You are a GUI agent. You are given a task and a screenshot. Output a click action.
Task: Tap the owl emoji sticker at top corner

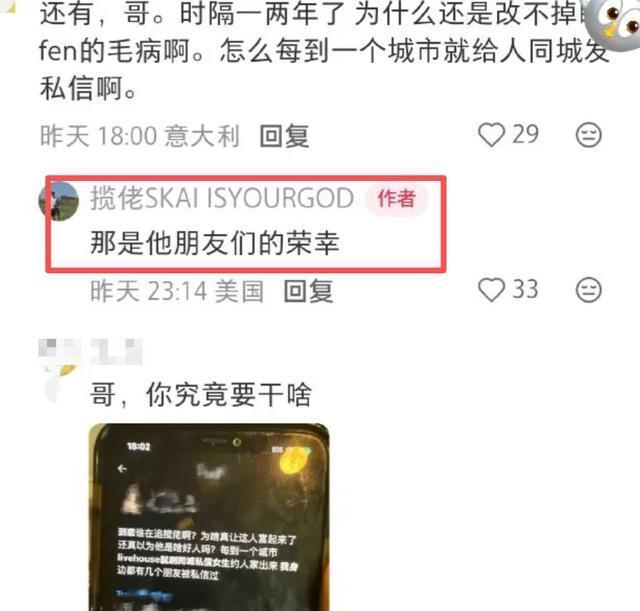point(612,22)
